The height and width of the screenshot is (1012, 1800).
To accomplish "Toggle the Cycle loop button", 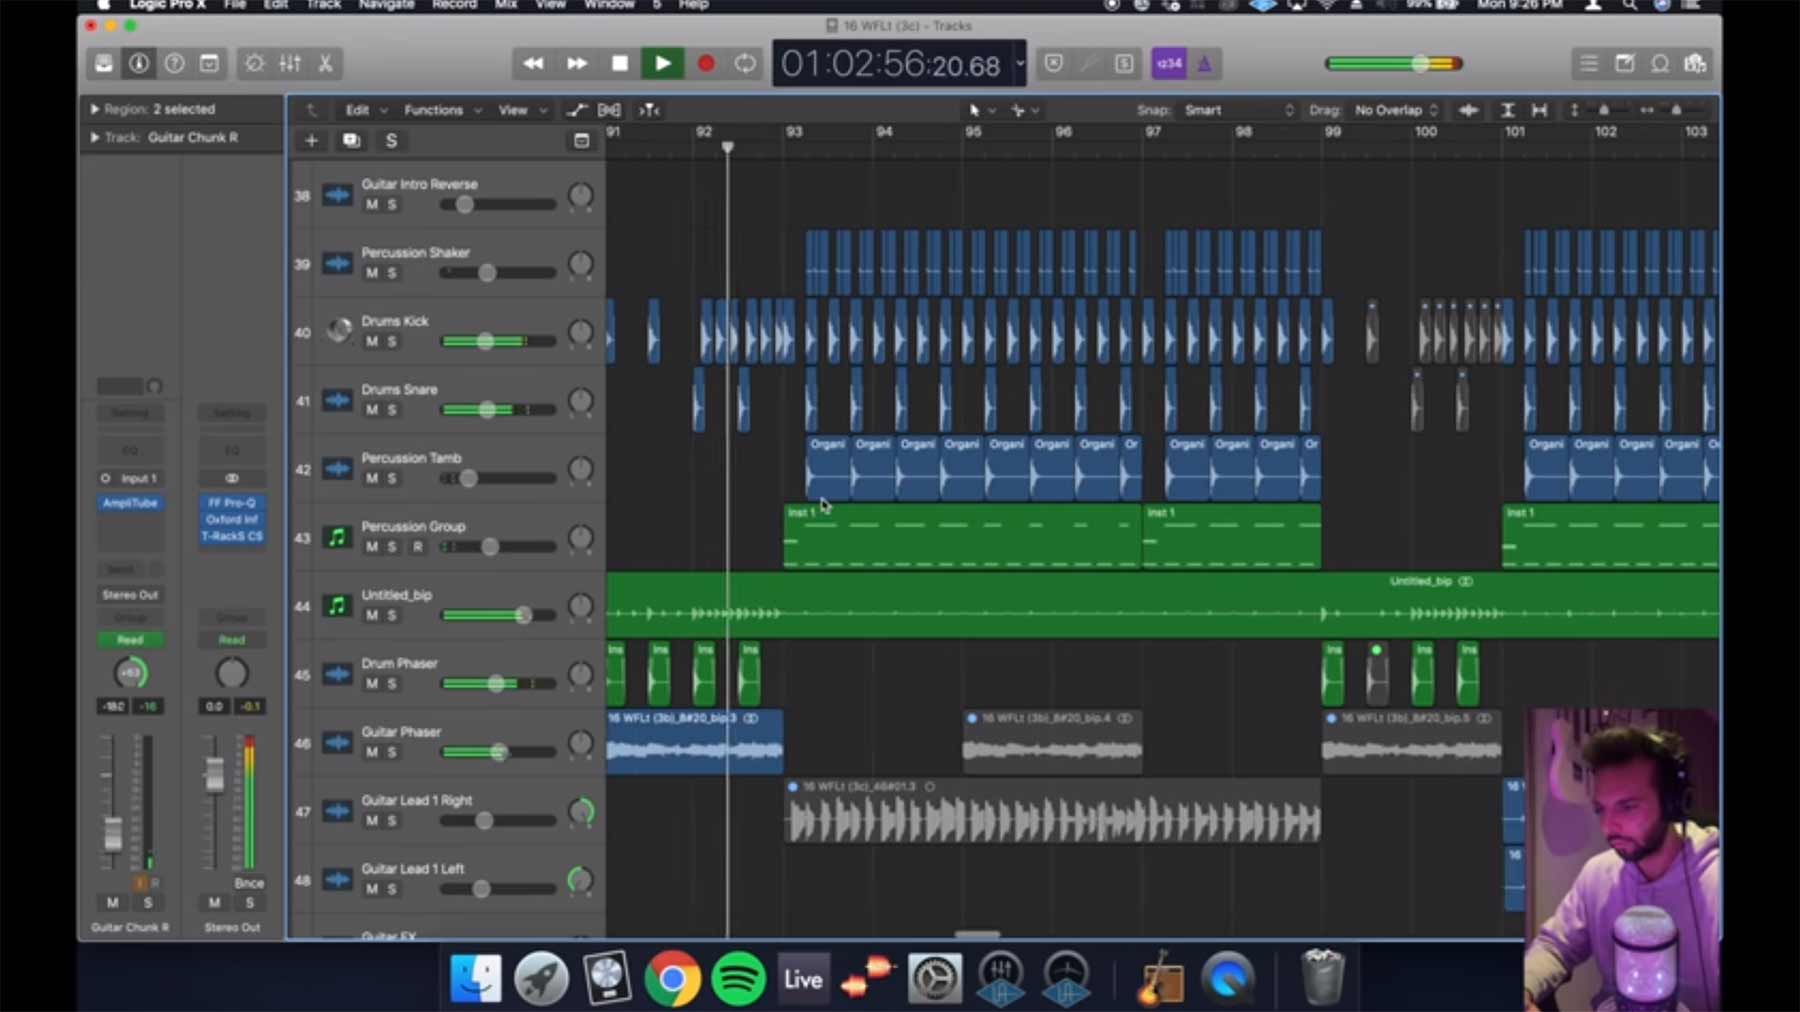I will tap(745, 64).
